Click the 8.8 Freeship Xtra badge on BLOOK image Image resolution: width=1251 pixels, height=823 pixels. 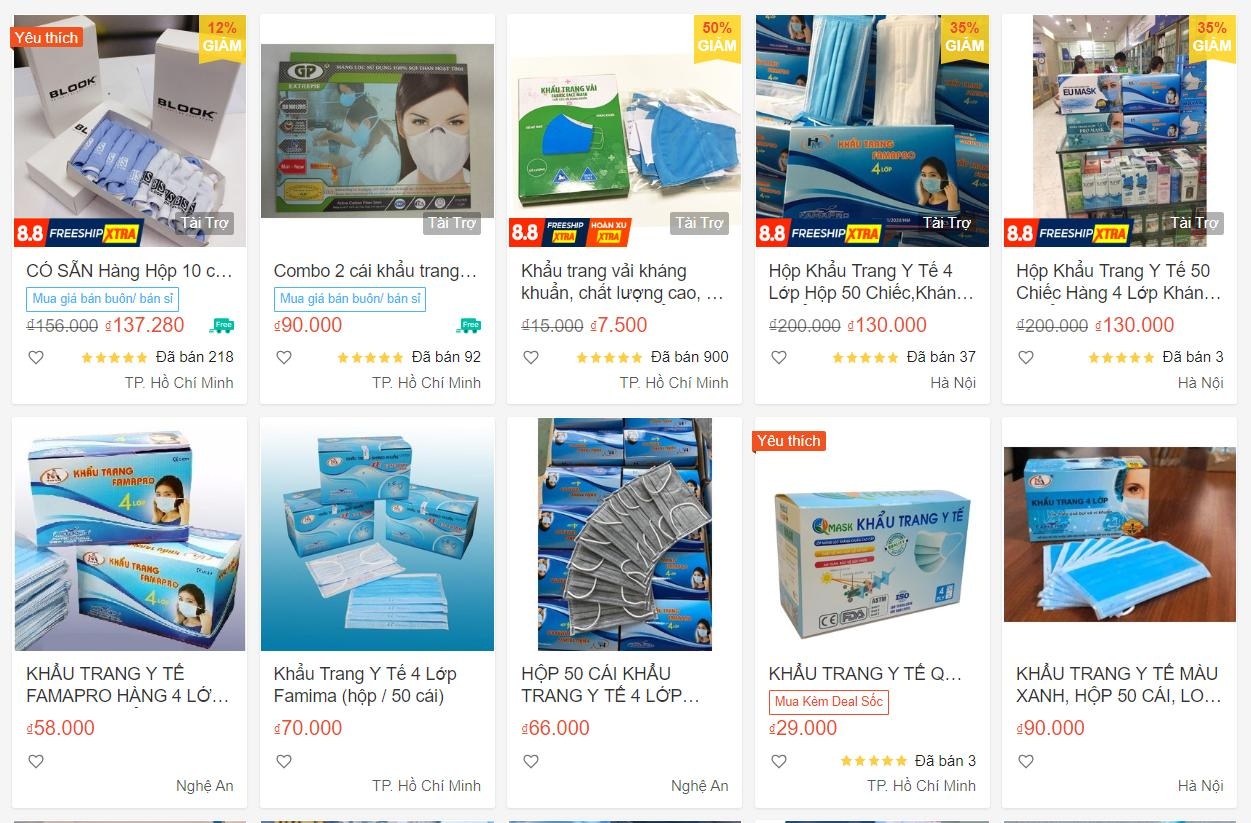[78, 233]
